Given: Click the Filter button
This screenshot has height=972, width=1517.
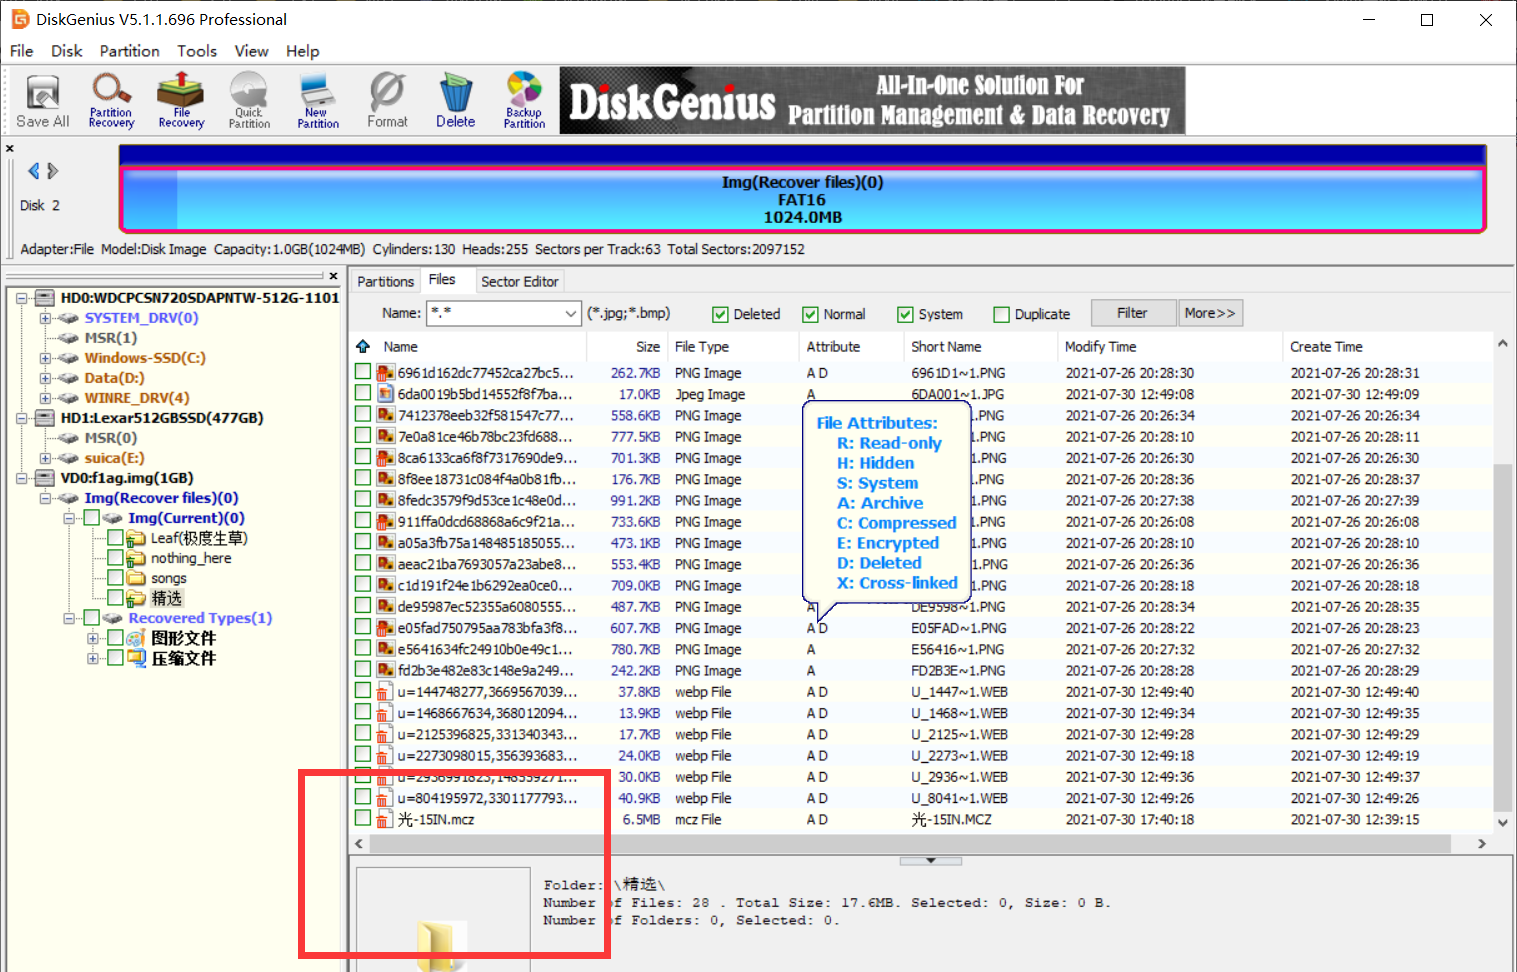Looking at the screenshot, I should pyautogui.click(x=1132, y=313).
